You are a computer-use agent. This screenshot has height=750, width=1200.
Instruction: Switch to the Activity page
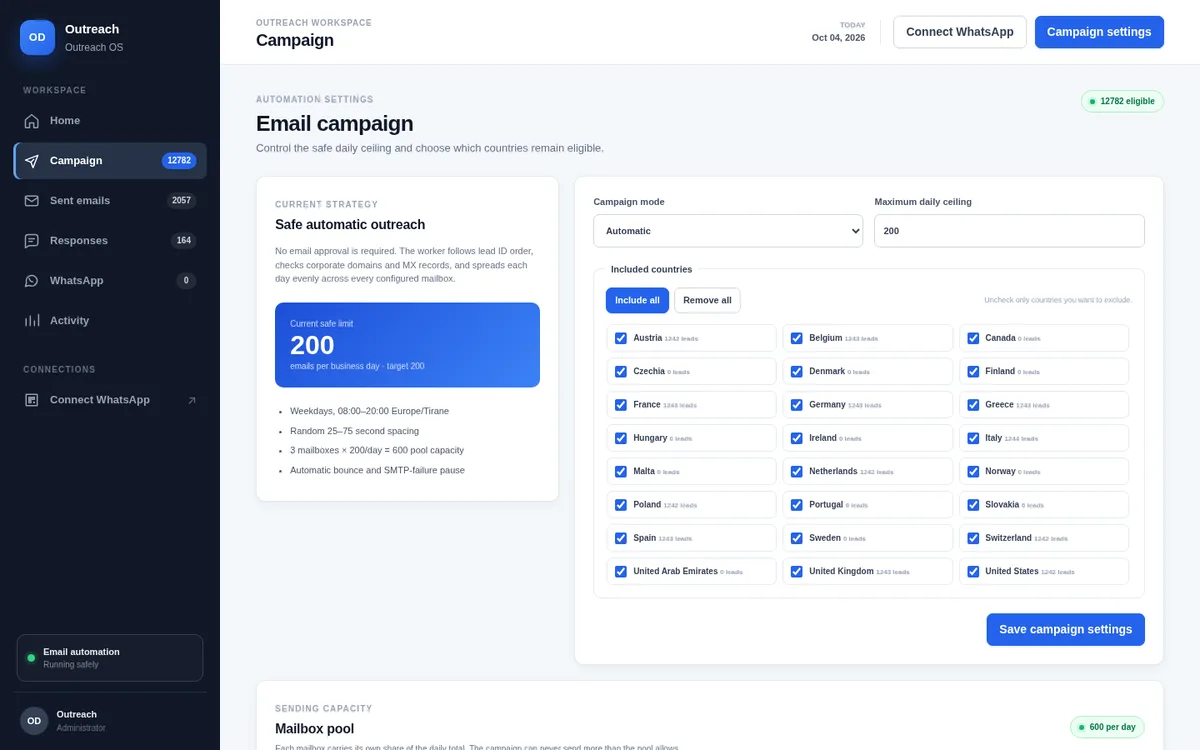(110, 321)
